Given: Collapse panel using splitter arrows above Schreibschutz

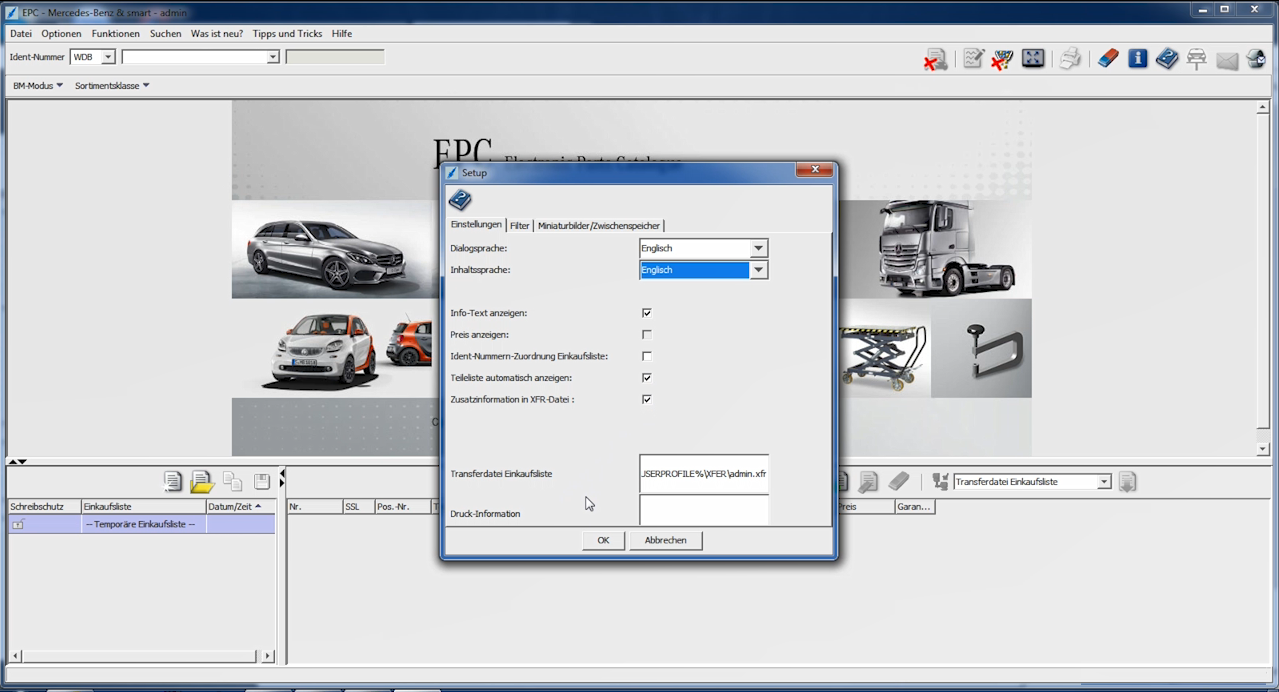Looking at the screenshot, I should (x=17, y=461).
